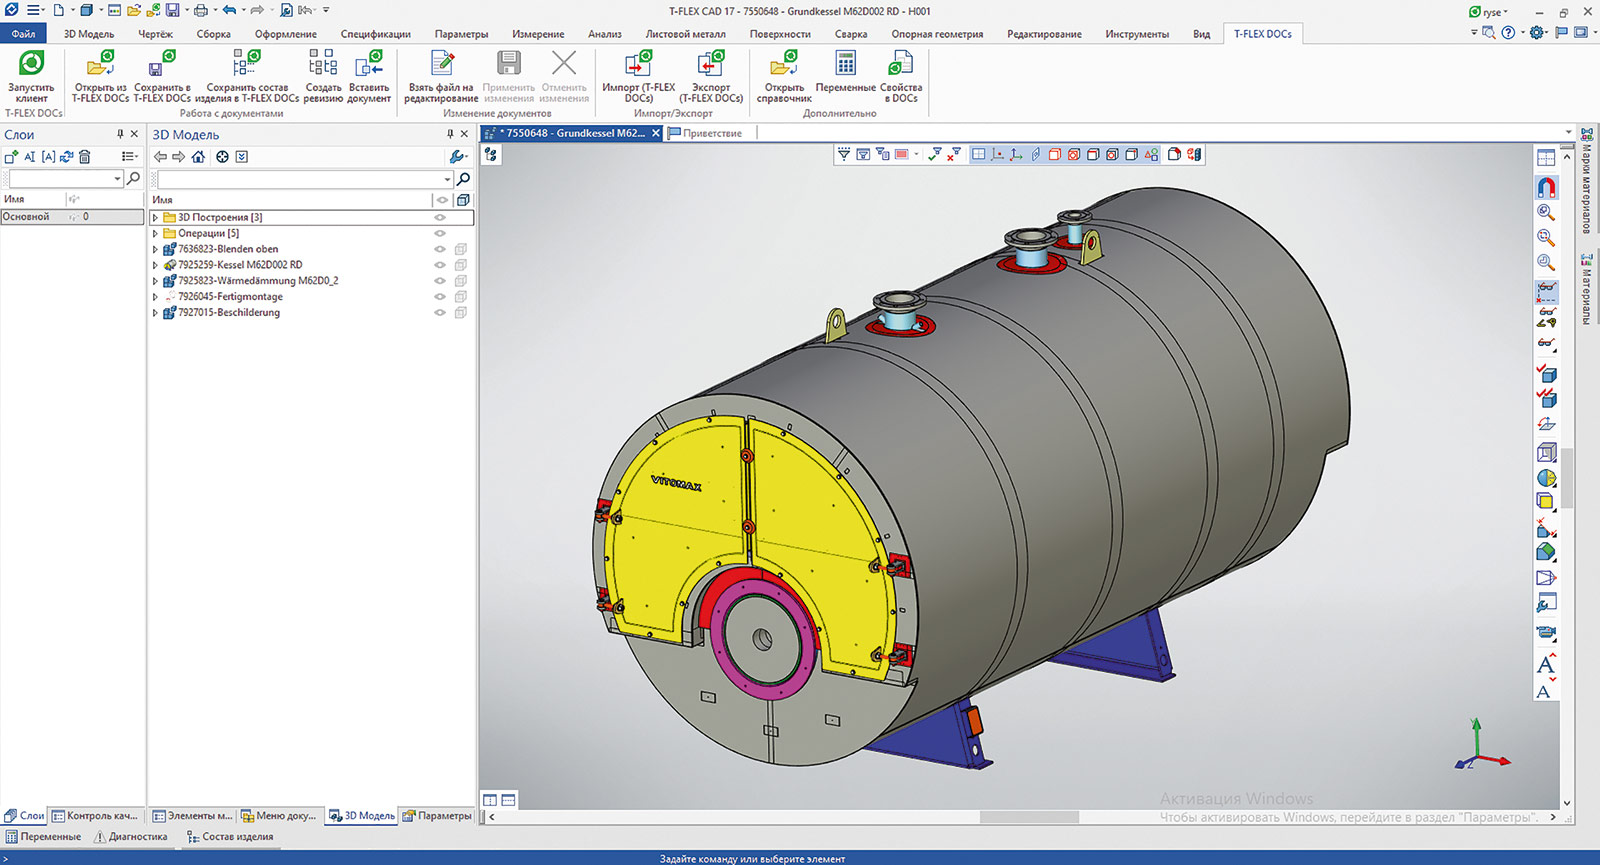Undo the last action in title bar
This screenshot has height=865, width=1600.
[229, 10]
